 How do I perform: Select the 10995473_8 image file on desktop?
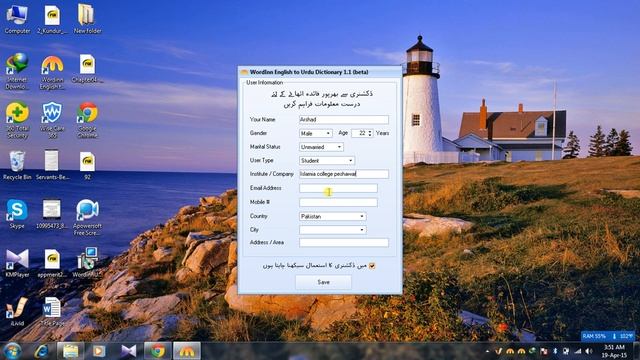[52, 213]
